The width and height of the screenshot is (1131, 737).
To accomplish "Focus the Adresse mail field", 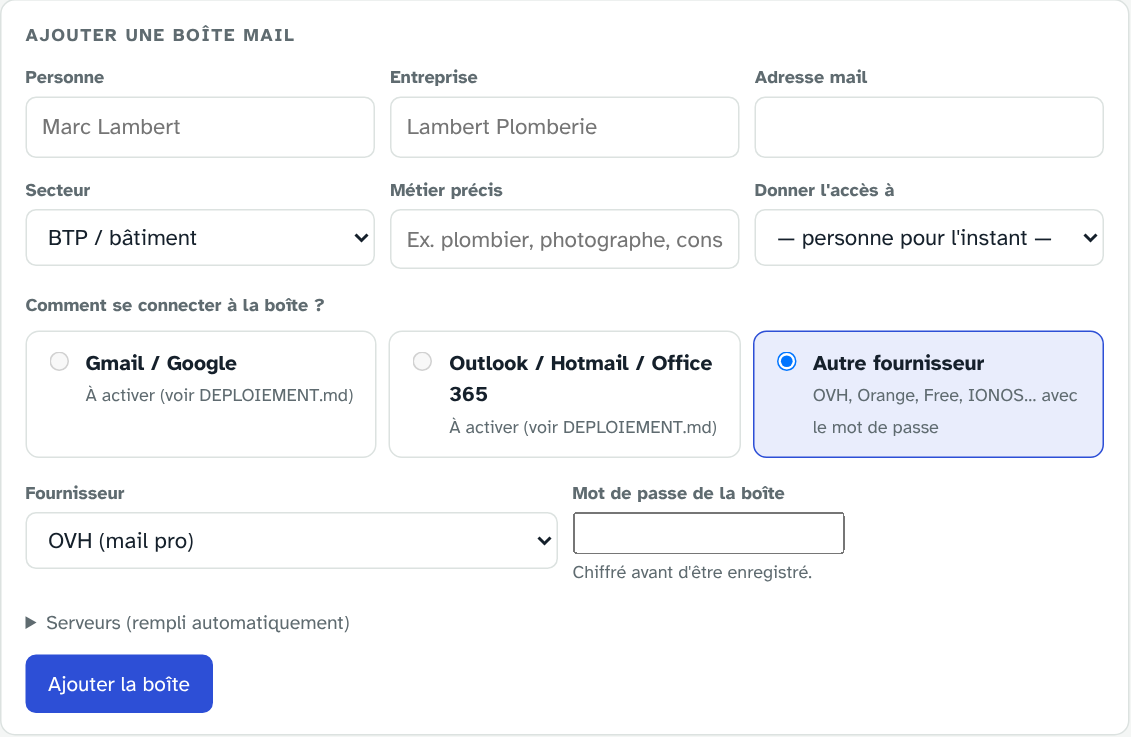I will pos(928,127).
